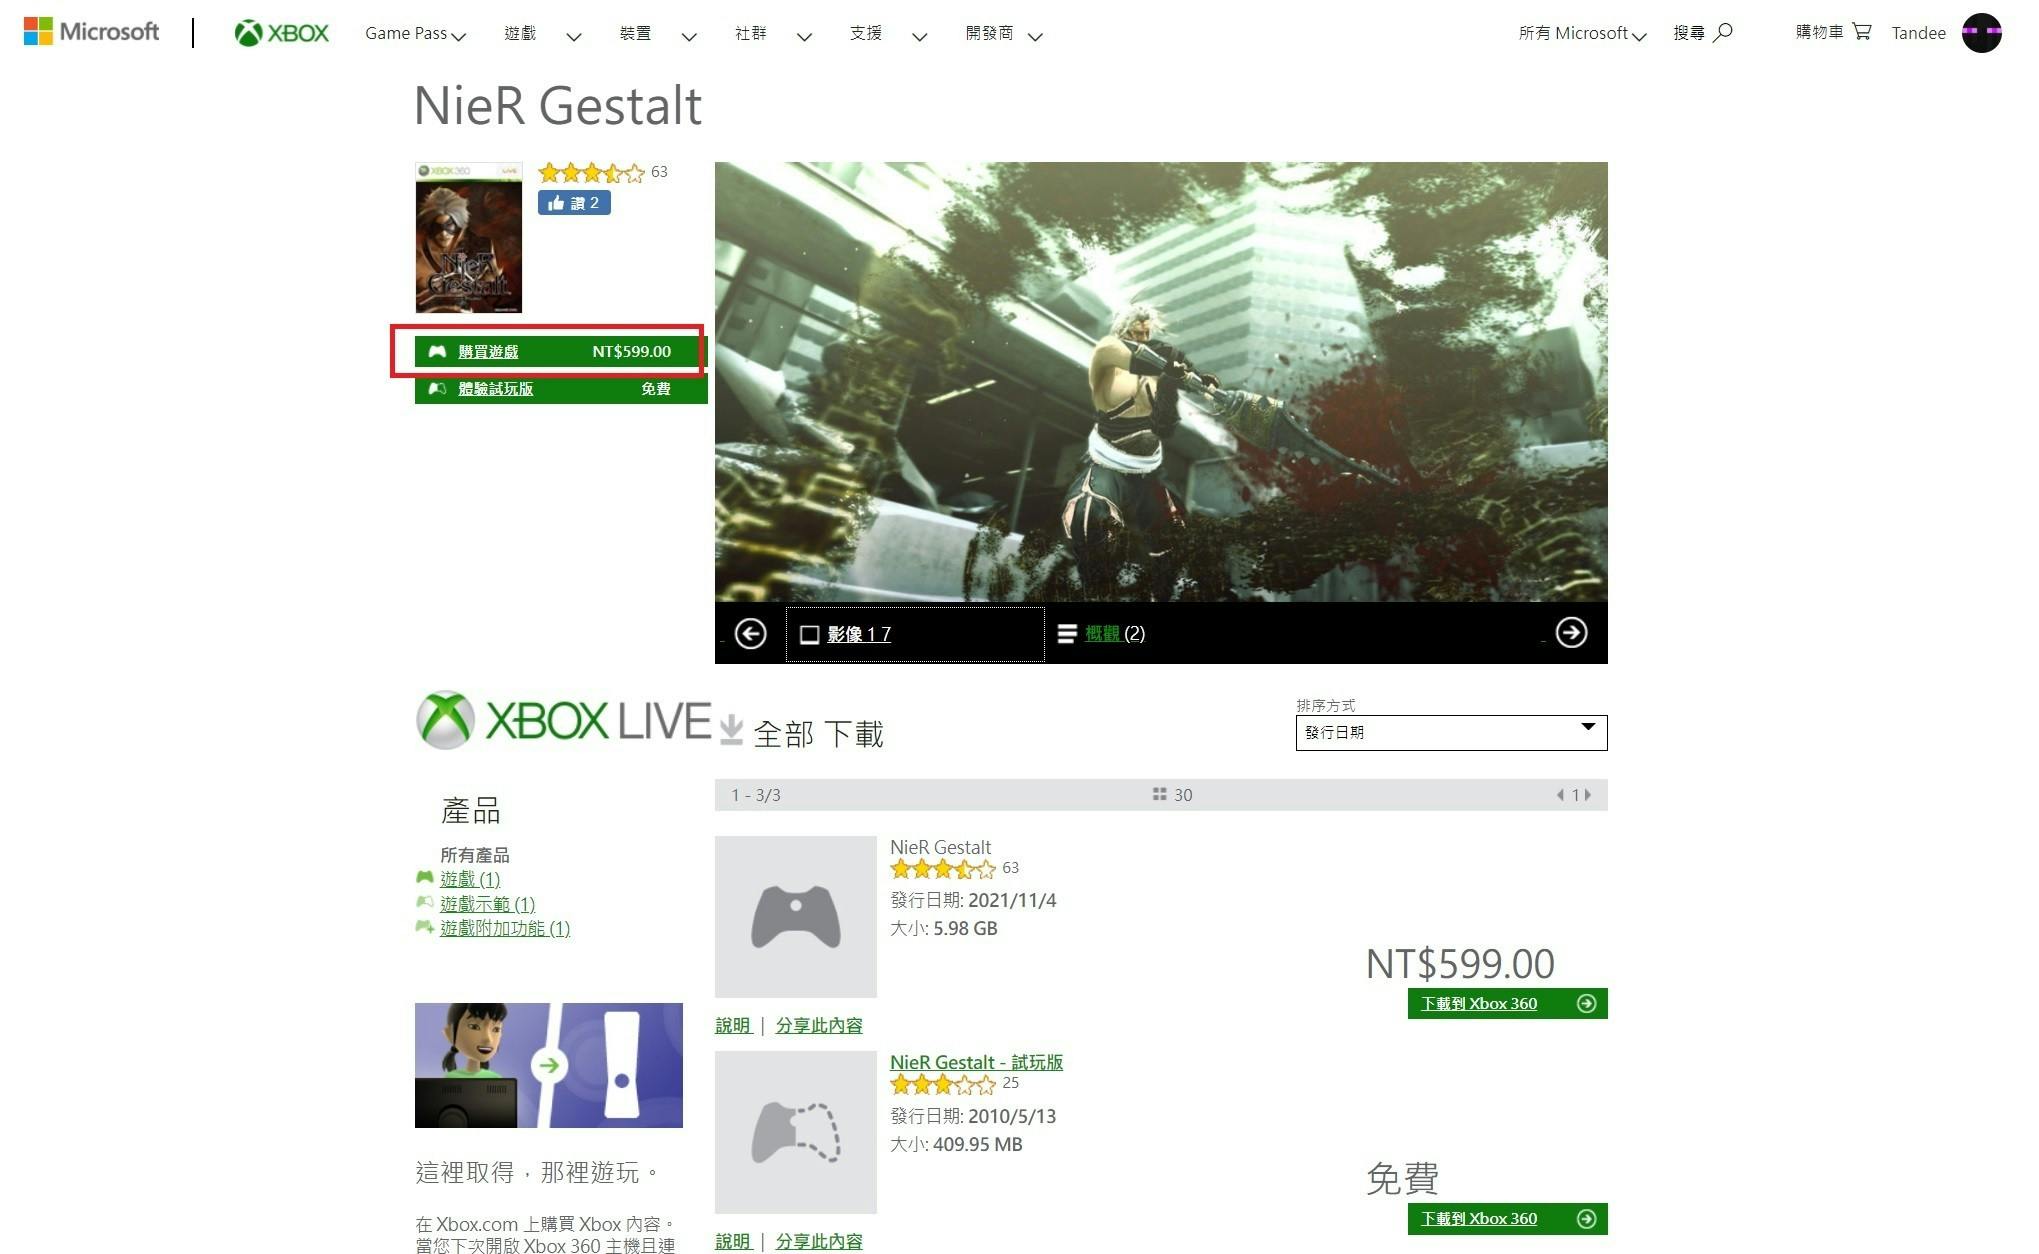Open the 遊戲 navigation menu

pos(542,34)
